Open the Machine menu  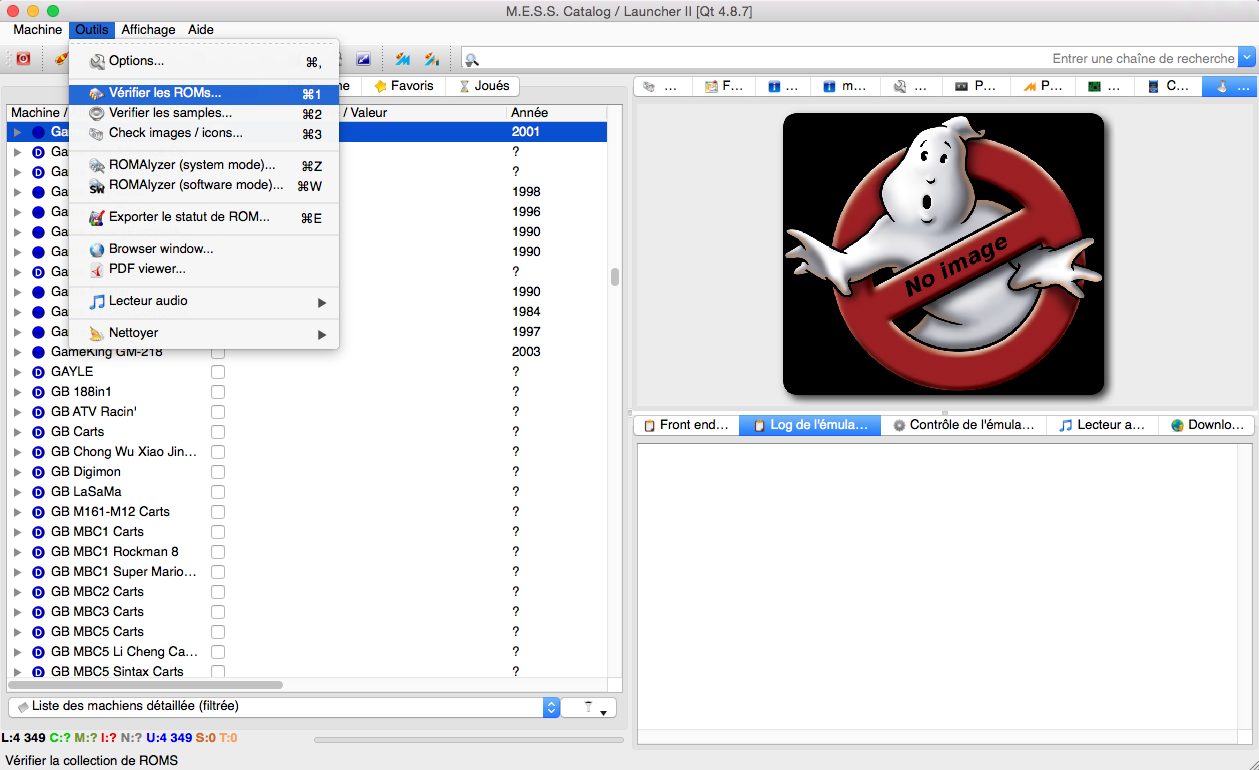click(37, 30)
